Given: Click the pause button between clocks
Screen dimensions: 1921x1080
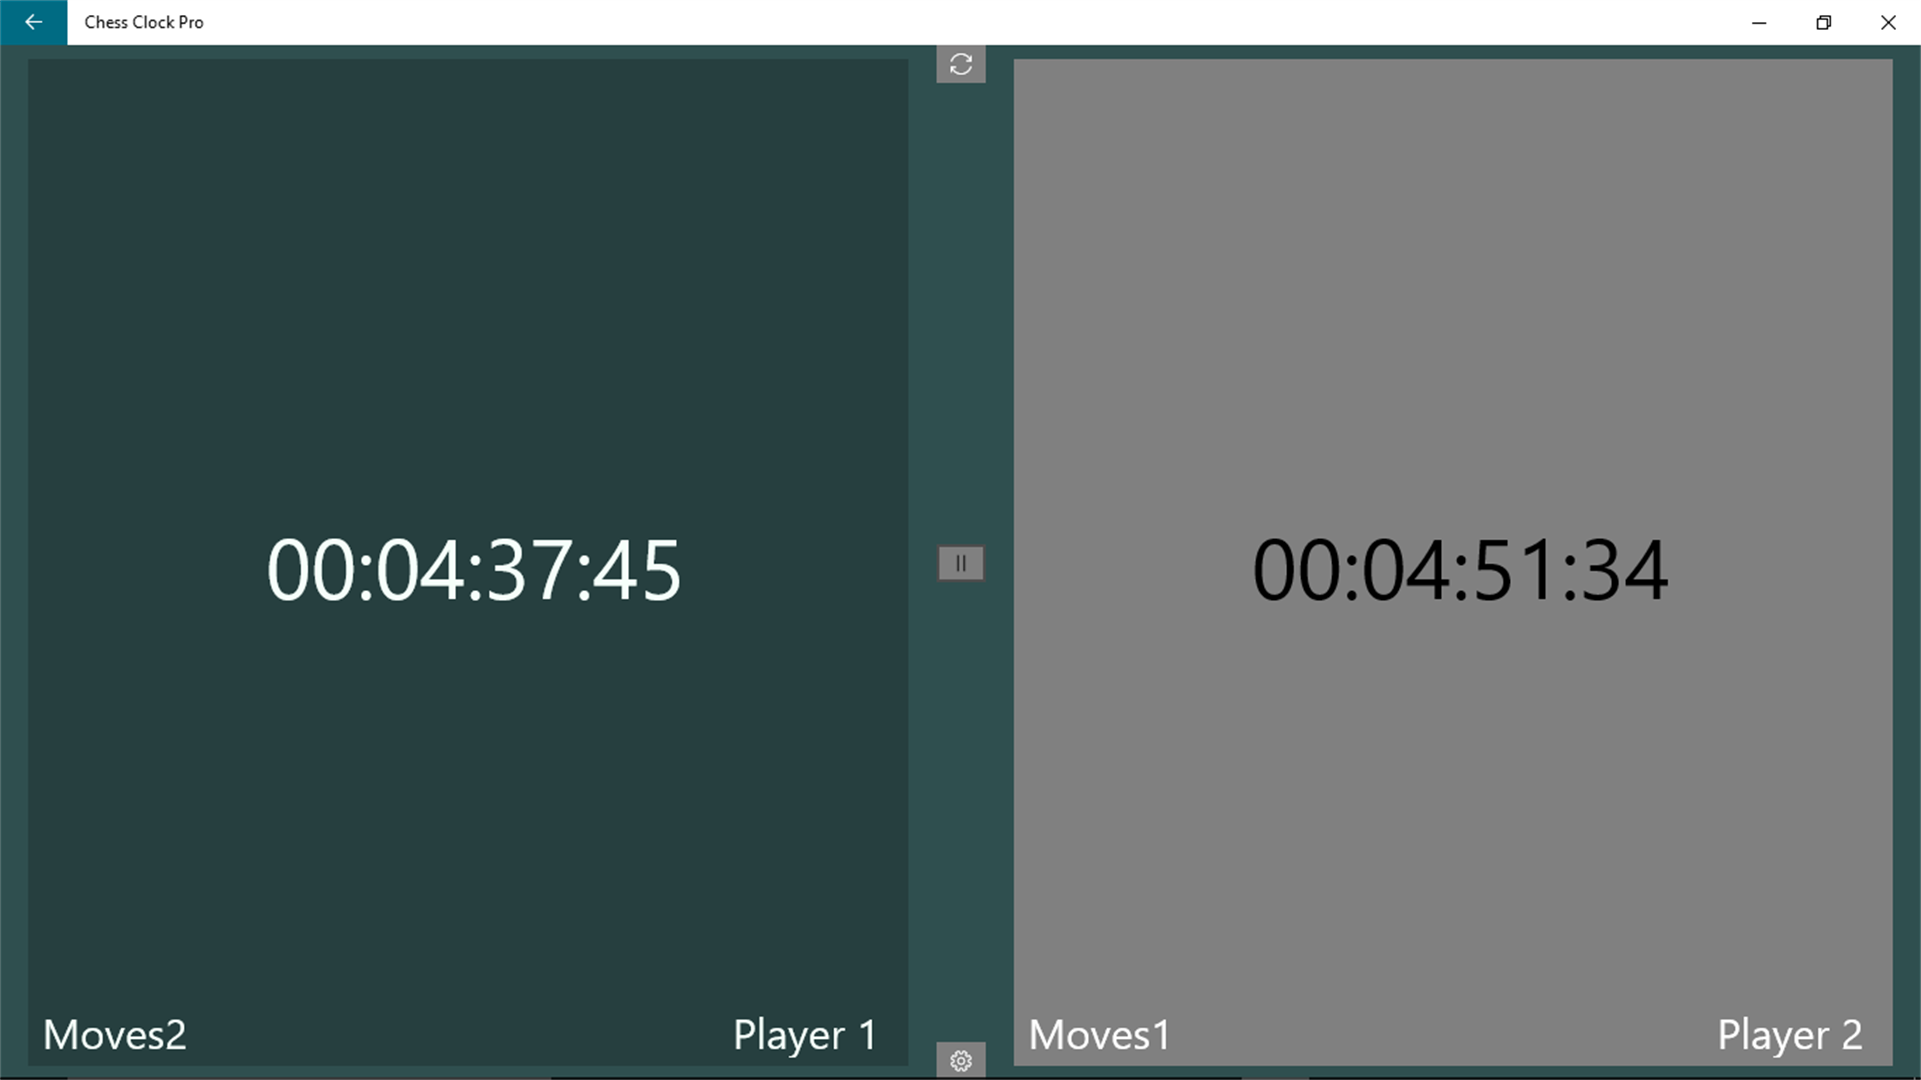Looking at the screenshot, I should point(960,562).
